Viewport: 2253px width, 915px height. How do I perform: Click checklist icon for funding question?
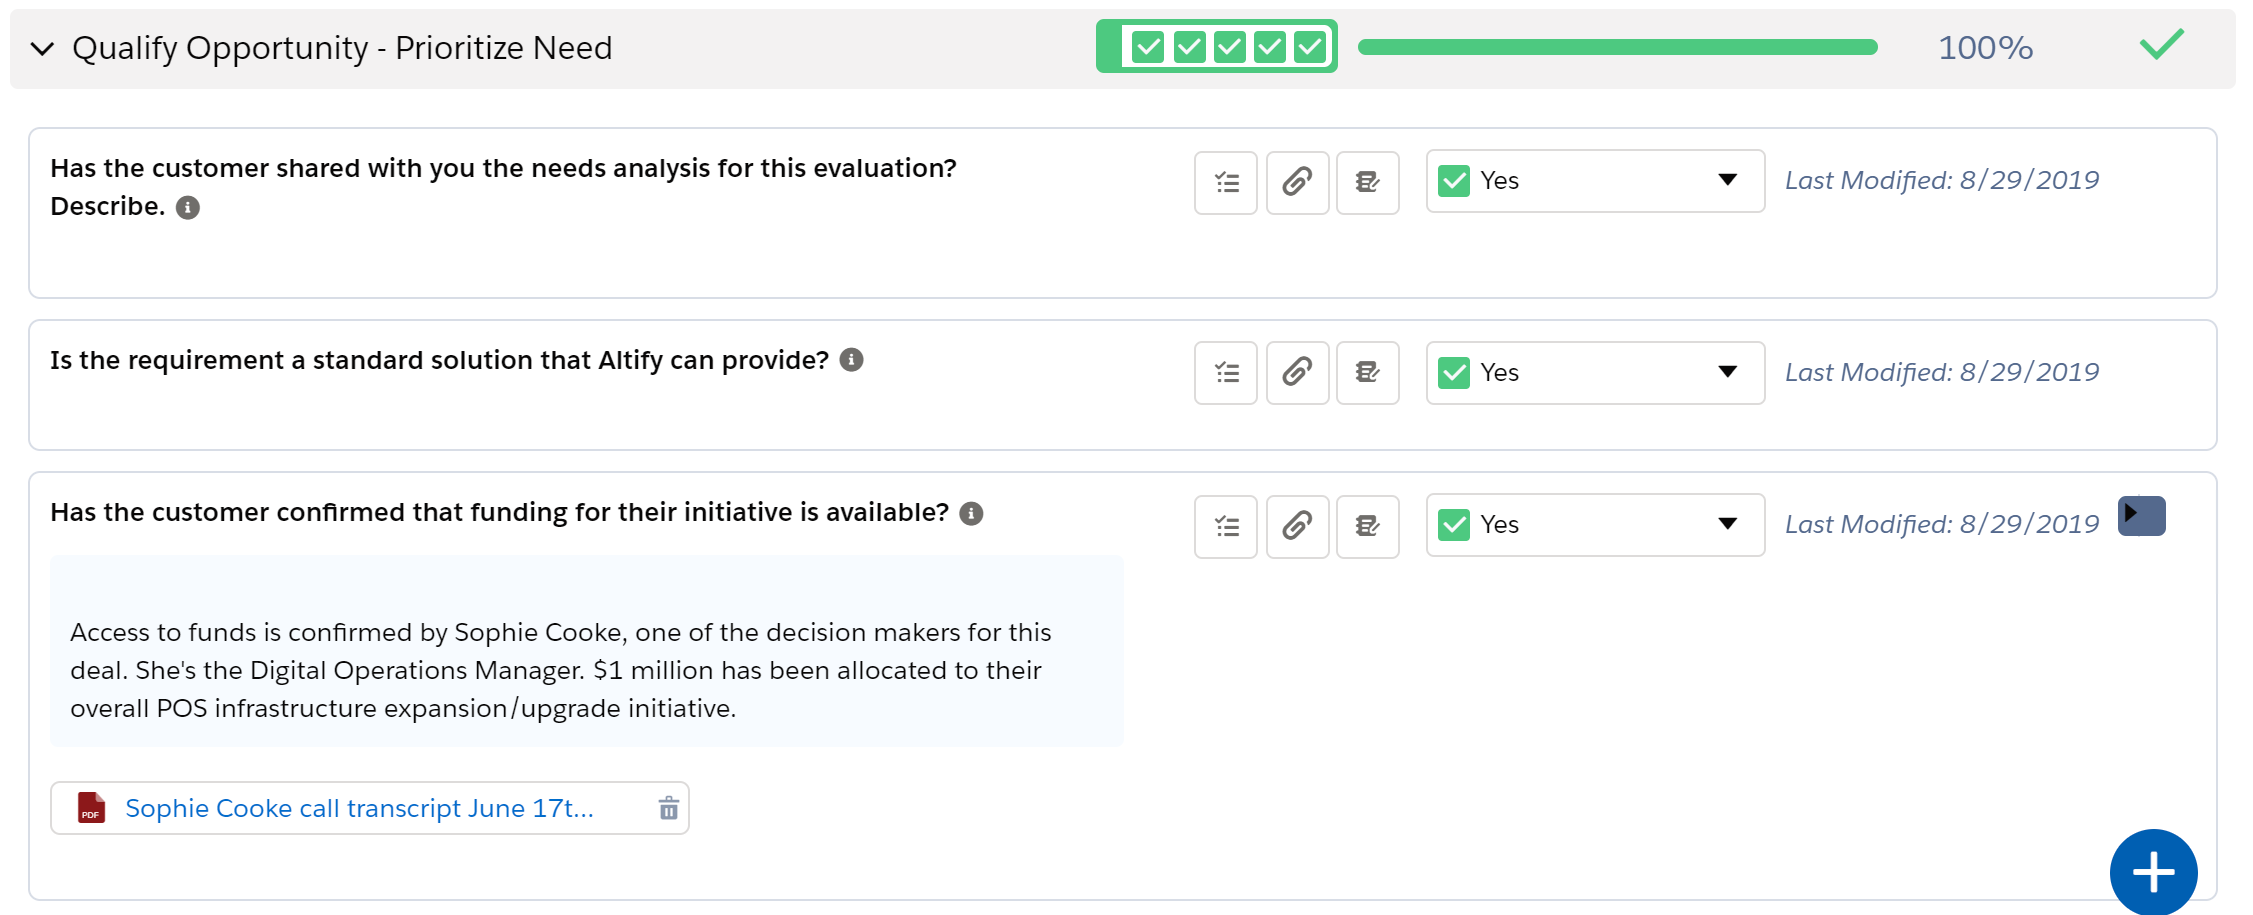(1226, 526)
